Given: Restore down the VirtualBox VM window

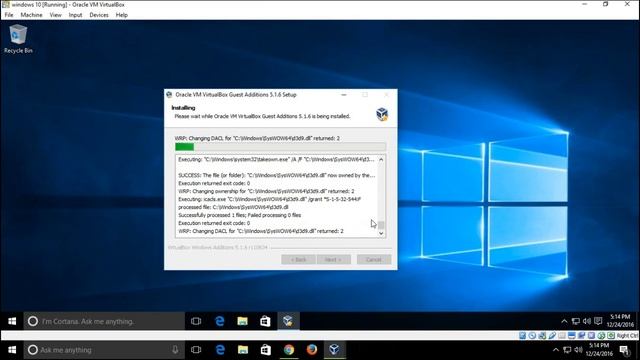Looking at the screenshot, I should (606, 4).
